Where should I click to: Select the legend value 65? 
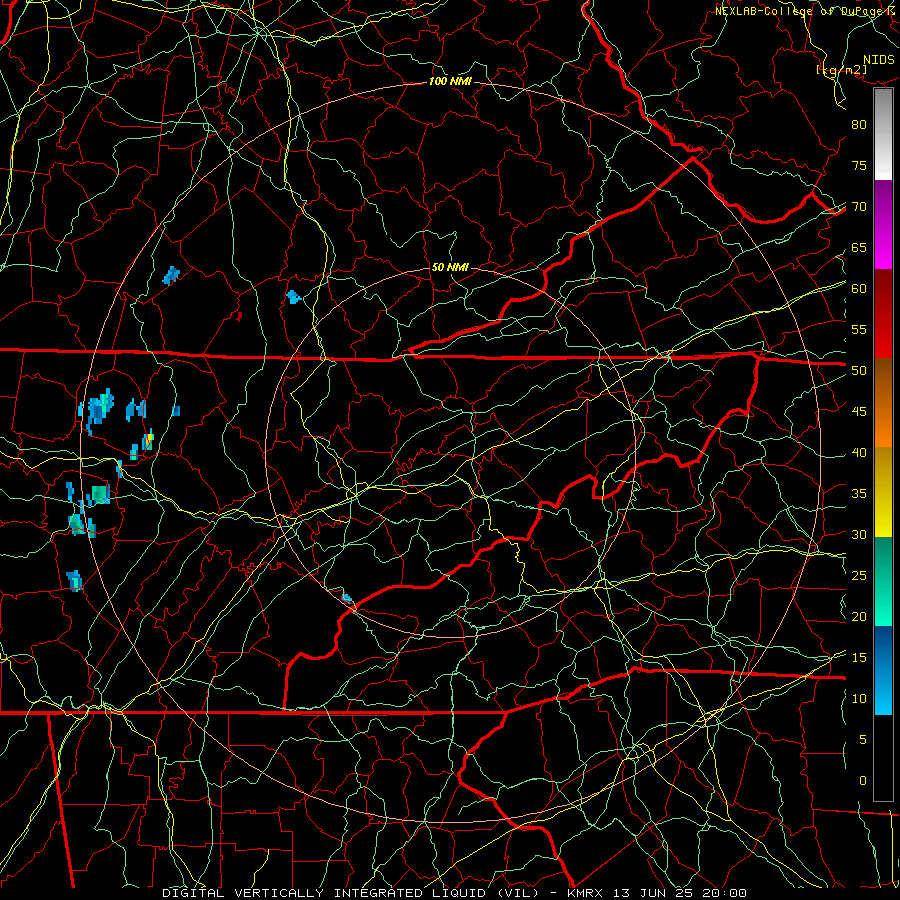click(859, 248)
